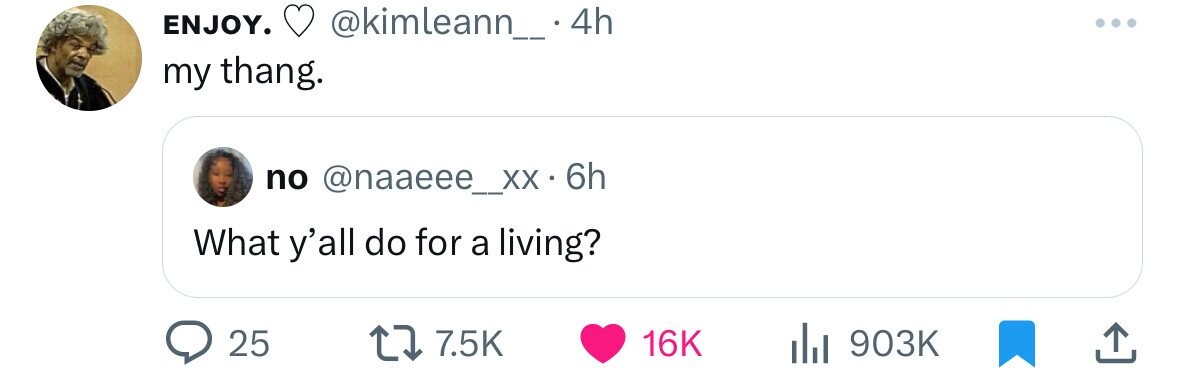Viewport: 1179px width, 378px height.
Task: Open avatar of user naaeee__xx
Action: 223,177
